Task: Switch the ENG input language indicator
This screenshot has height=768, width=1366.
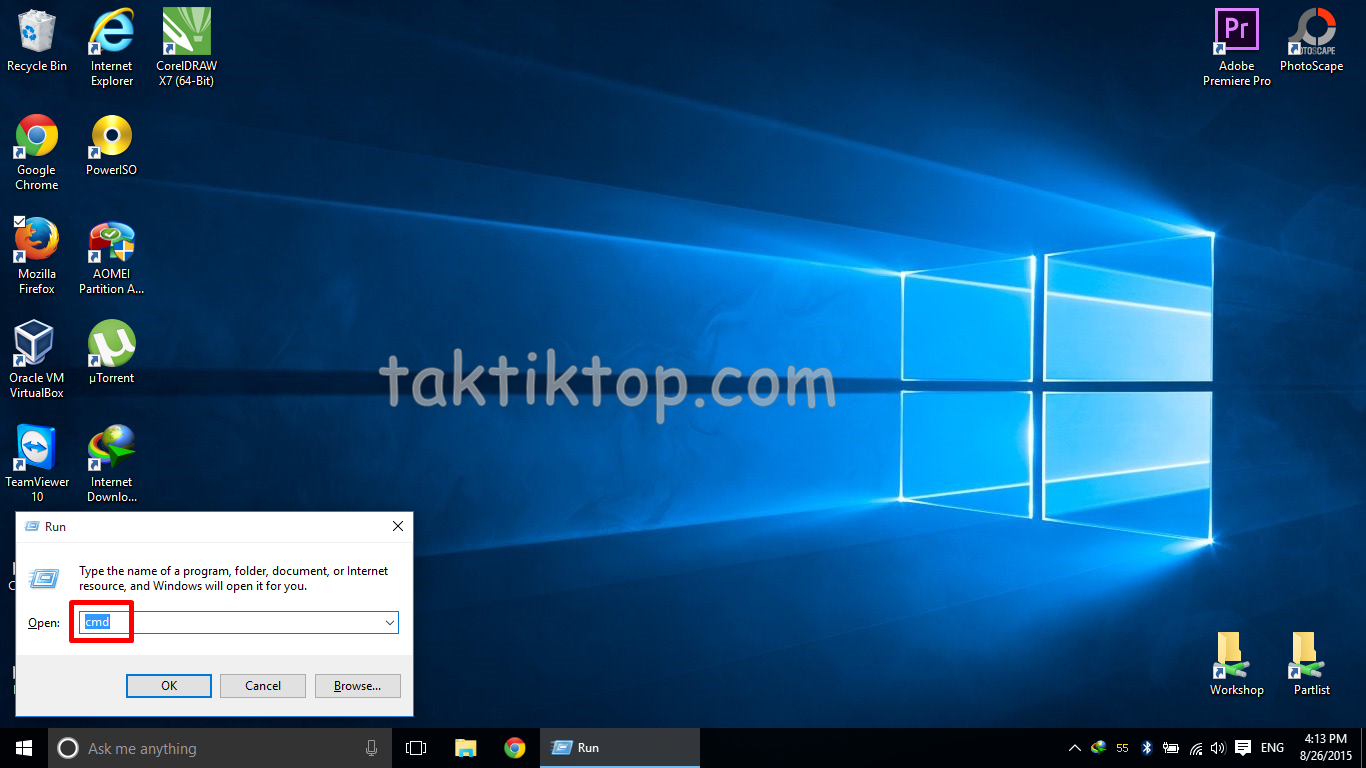Action: coord(1272,748)
